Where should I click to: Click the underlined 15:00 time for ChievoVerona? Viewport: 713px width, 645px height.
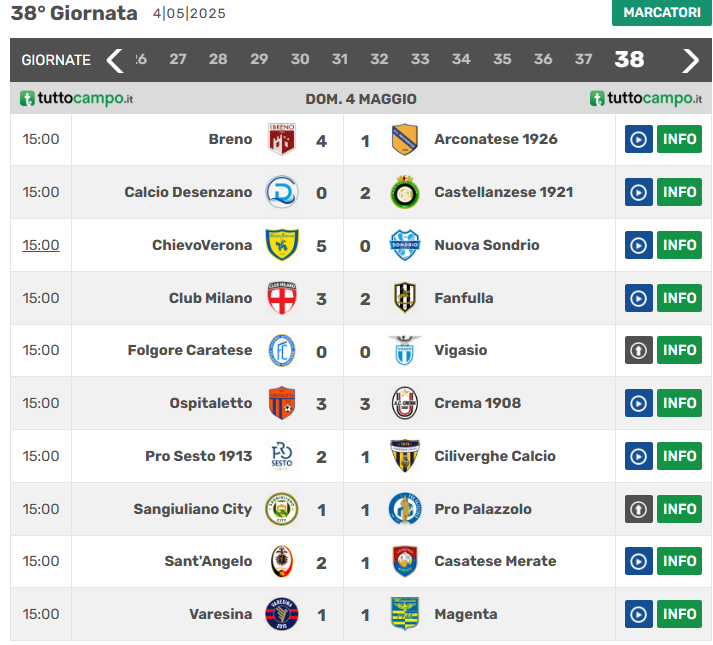pyautogui.click(x=41, y=245)
